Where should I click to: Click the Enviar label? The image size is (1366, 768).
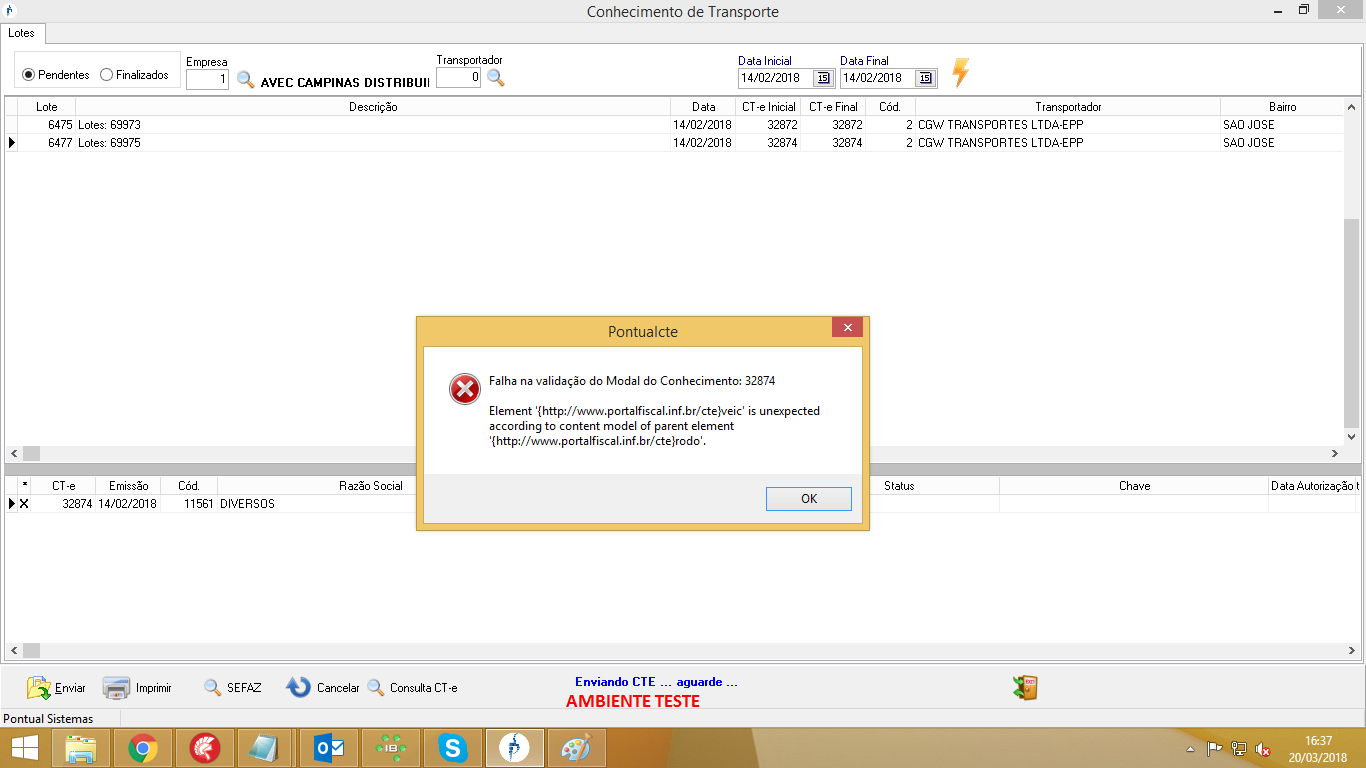coord(70,688)
